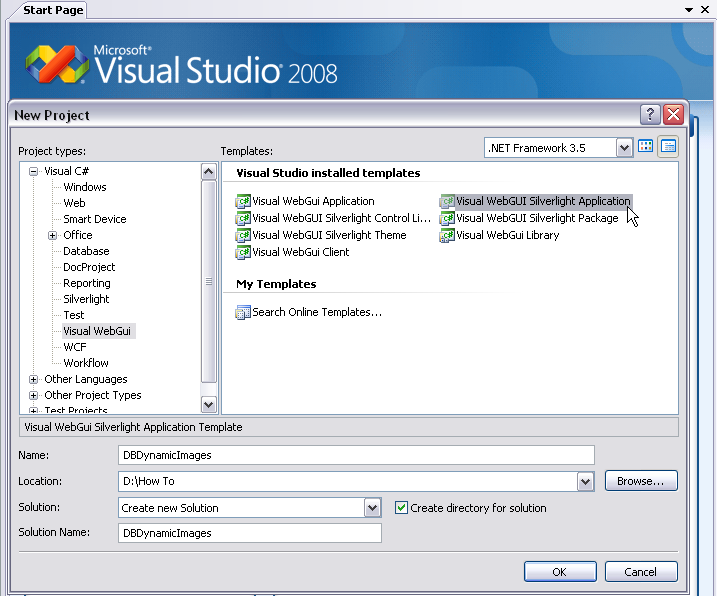
Task: Select DocProject project type
Action: click(x=89, y=267)
